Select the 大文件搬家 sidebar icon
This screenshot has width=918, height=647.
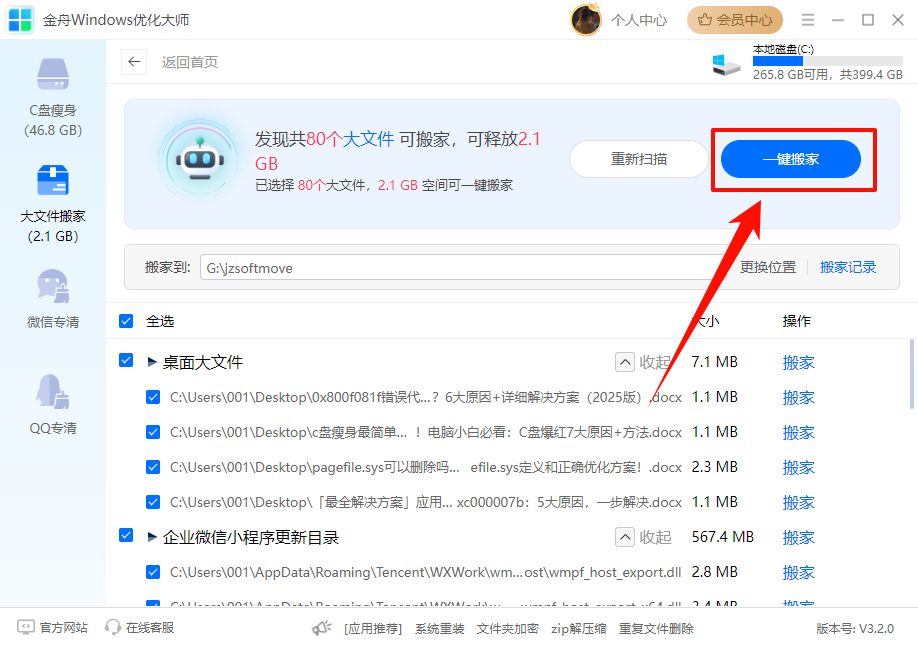click(x=53, y=180)
